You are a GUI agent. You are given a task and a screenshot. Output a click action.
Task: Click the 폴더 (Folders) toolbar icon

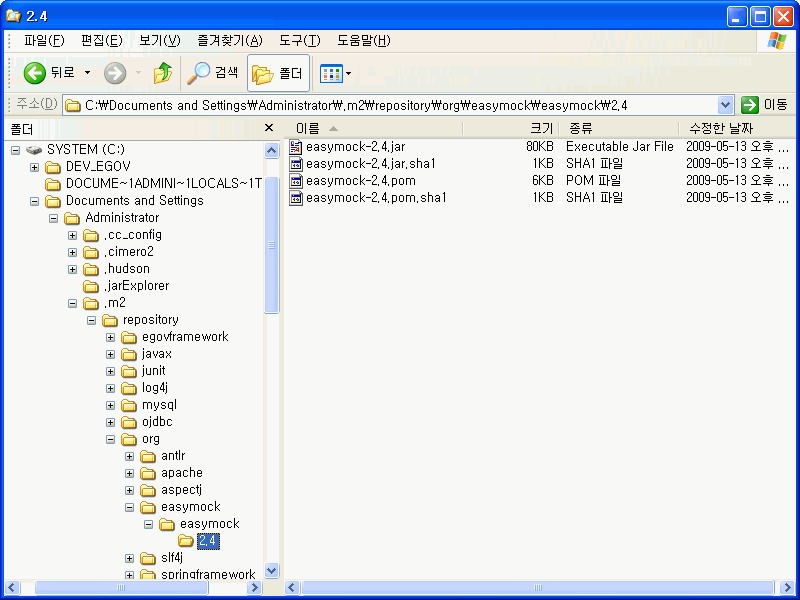[x=263, y=72]
